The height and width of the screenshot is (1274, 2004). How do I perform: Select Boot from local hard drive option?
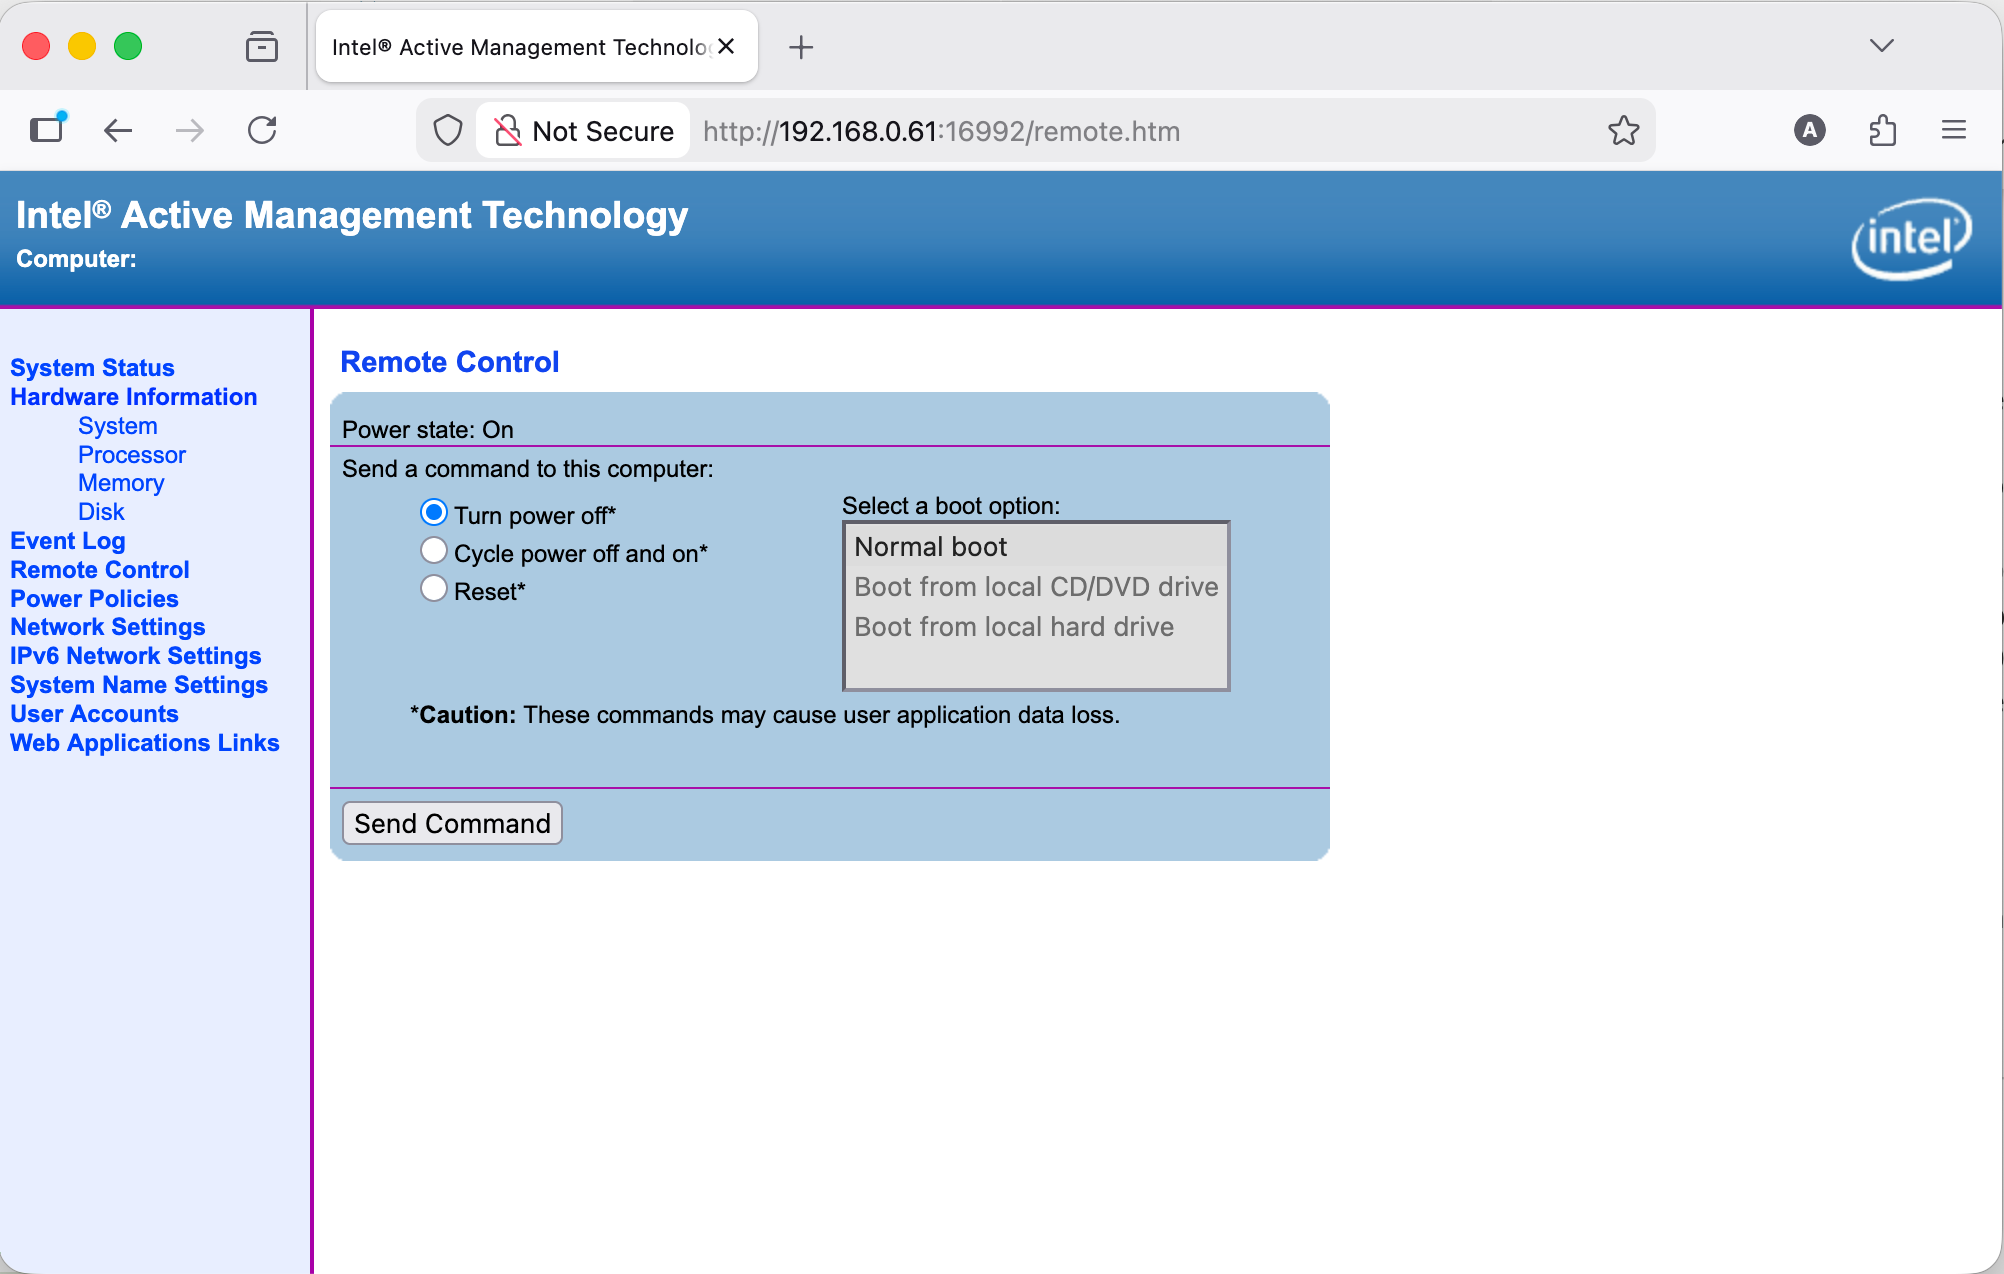click(x=1014, y=627)
